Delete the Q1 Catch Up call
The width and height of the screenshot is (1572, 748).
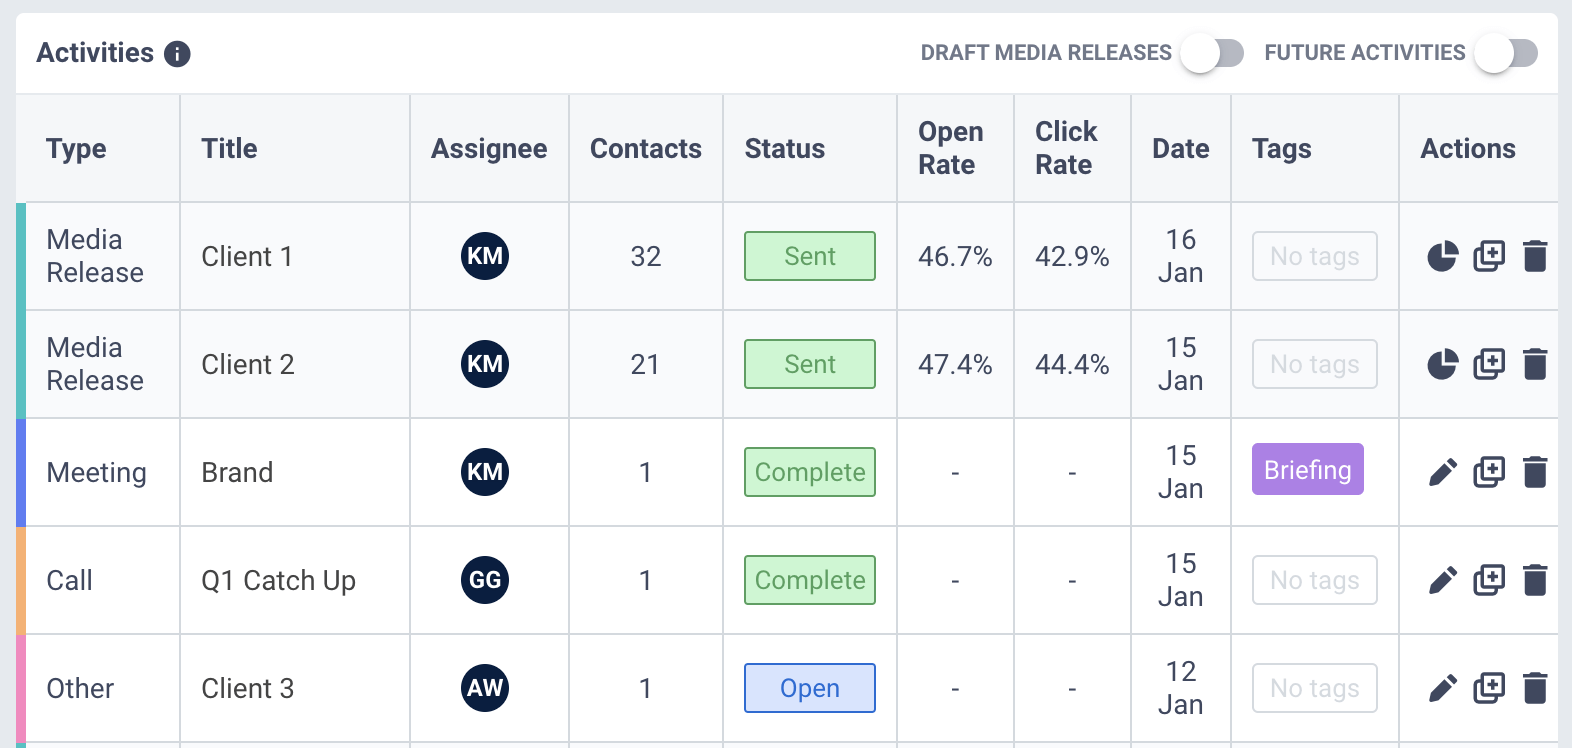click(1537, 580)
